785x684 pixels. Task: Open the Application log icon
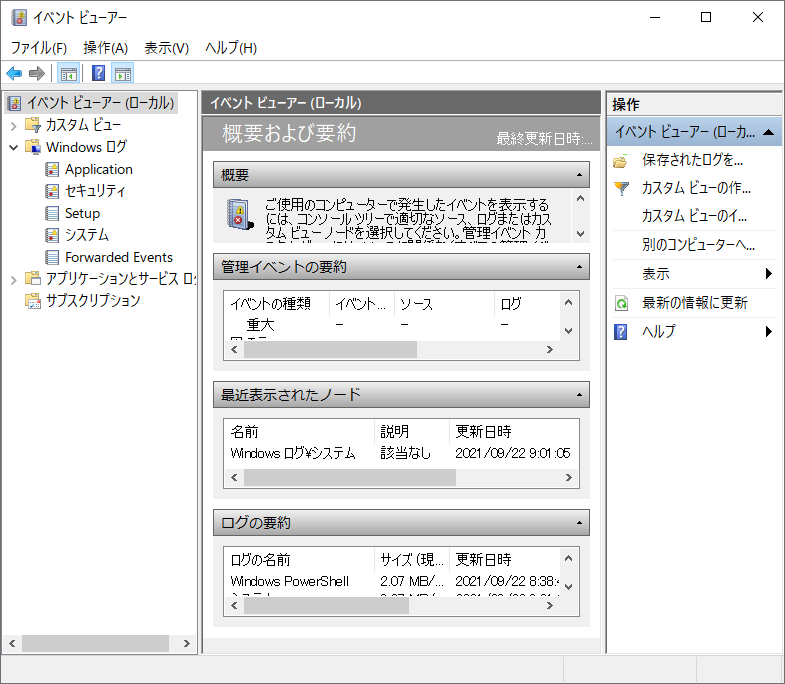coord(52,169)
